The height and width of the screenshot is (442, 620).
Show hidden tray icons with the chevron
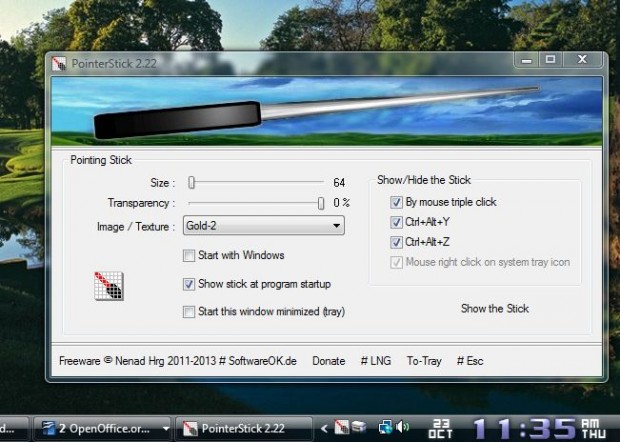click(324, 428)
